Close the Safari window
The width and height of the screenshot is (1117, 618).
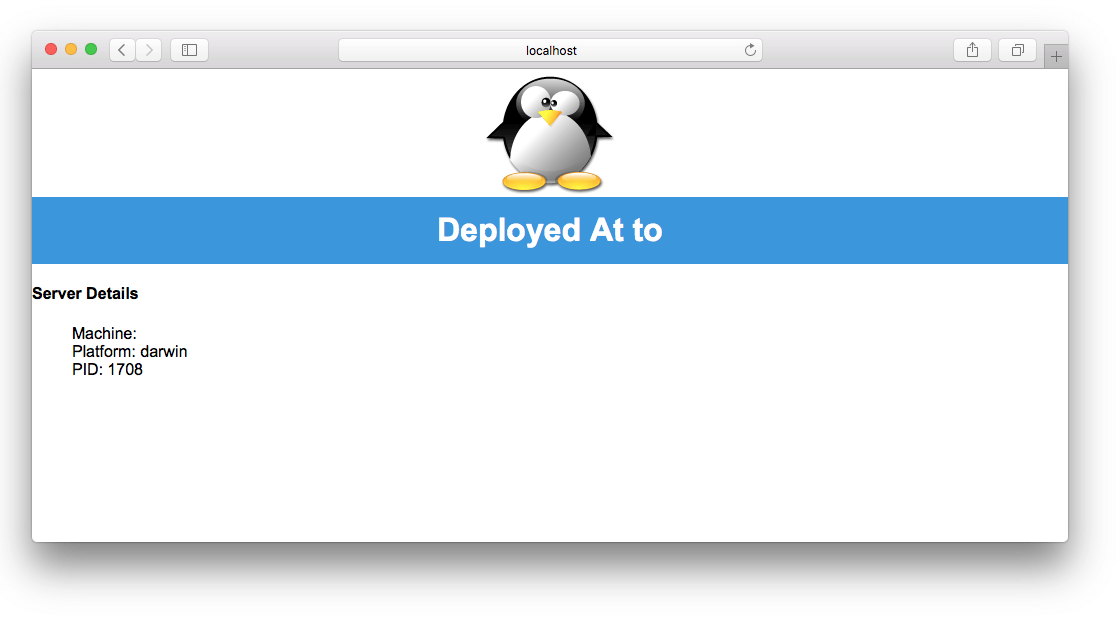click(51, 49)
